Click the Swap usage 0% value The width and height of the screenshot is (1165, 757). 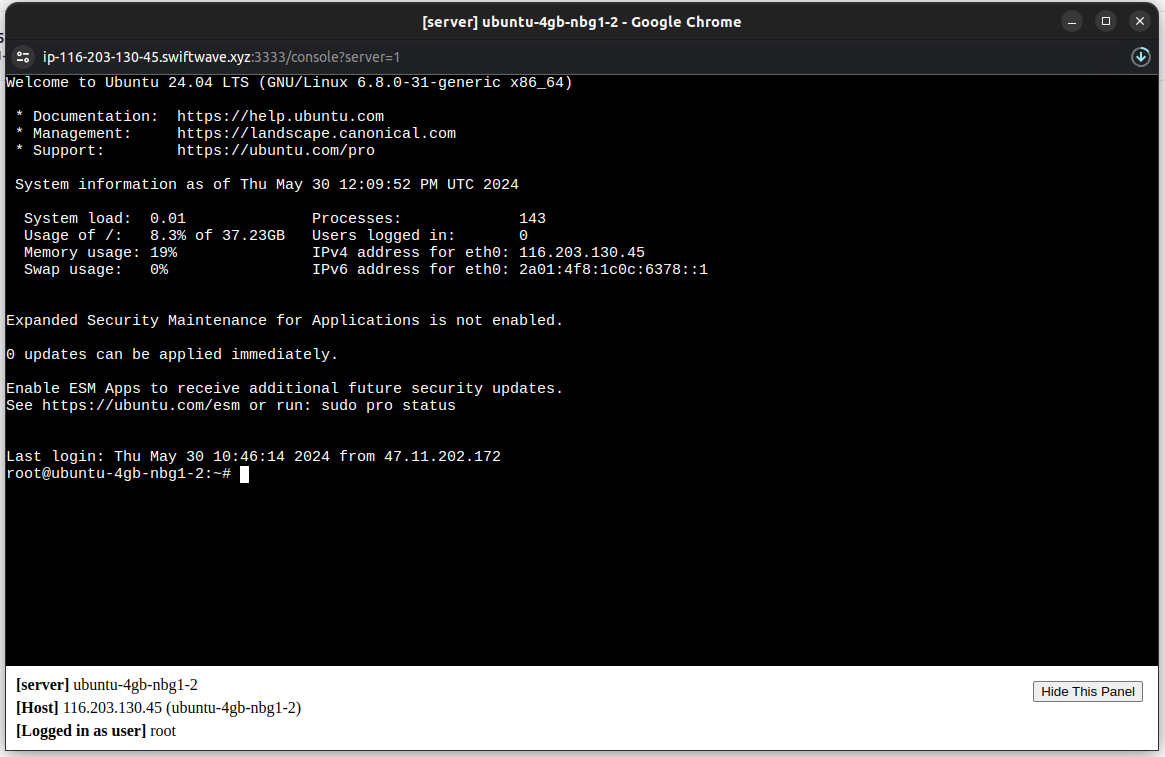point(159,270)
